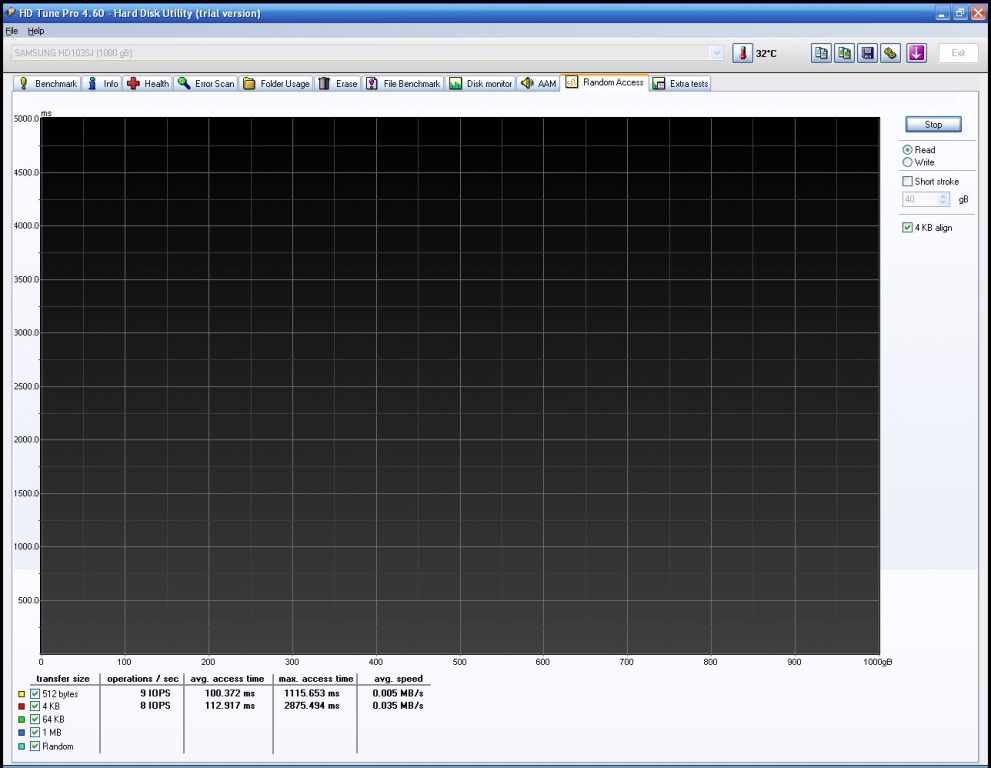Click the Disk monitor chart icon
This screenshot has width=991, height=768.
(455, 83)
